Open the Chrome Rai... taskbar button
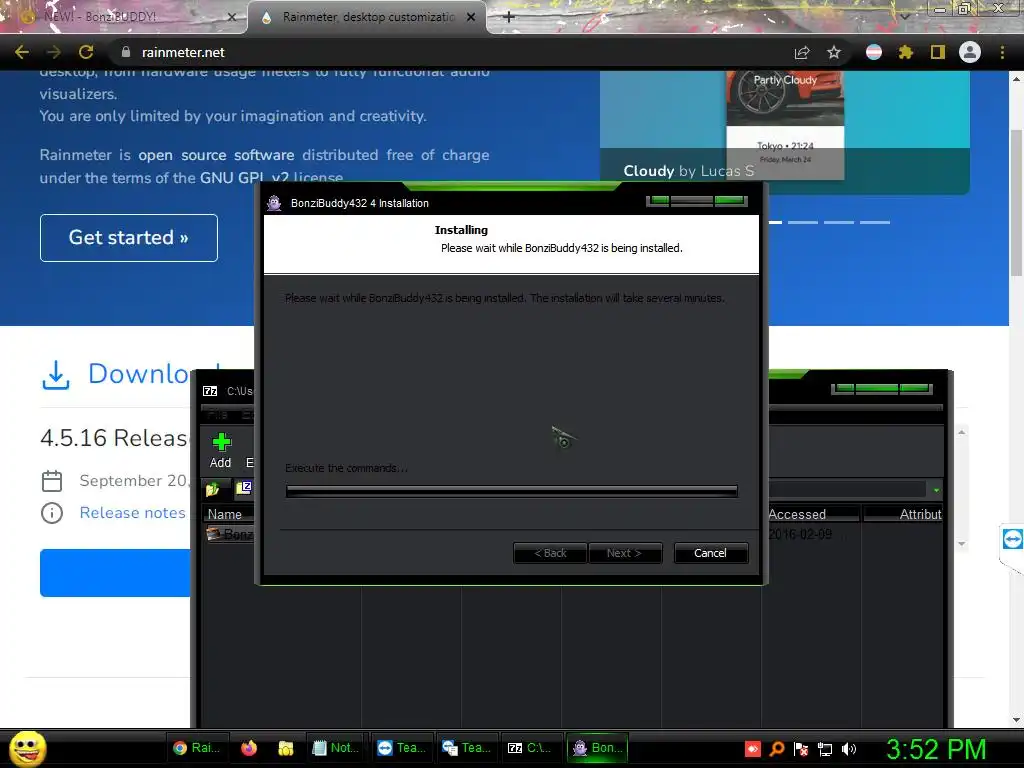Image resolution: width=1024 pixels, height=768 pixels. click(x=196, y=748)
